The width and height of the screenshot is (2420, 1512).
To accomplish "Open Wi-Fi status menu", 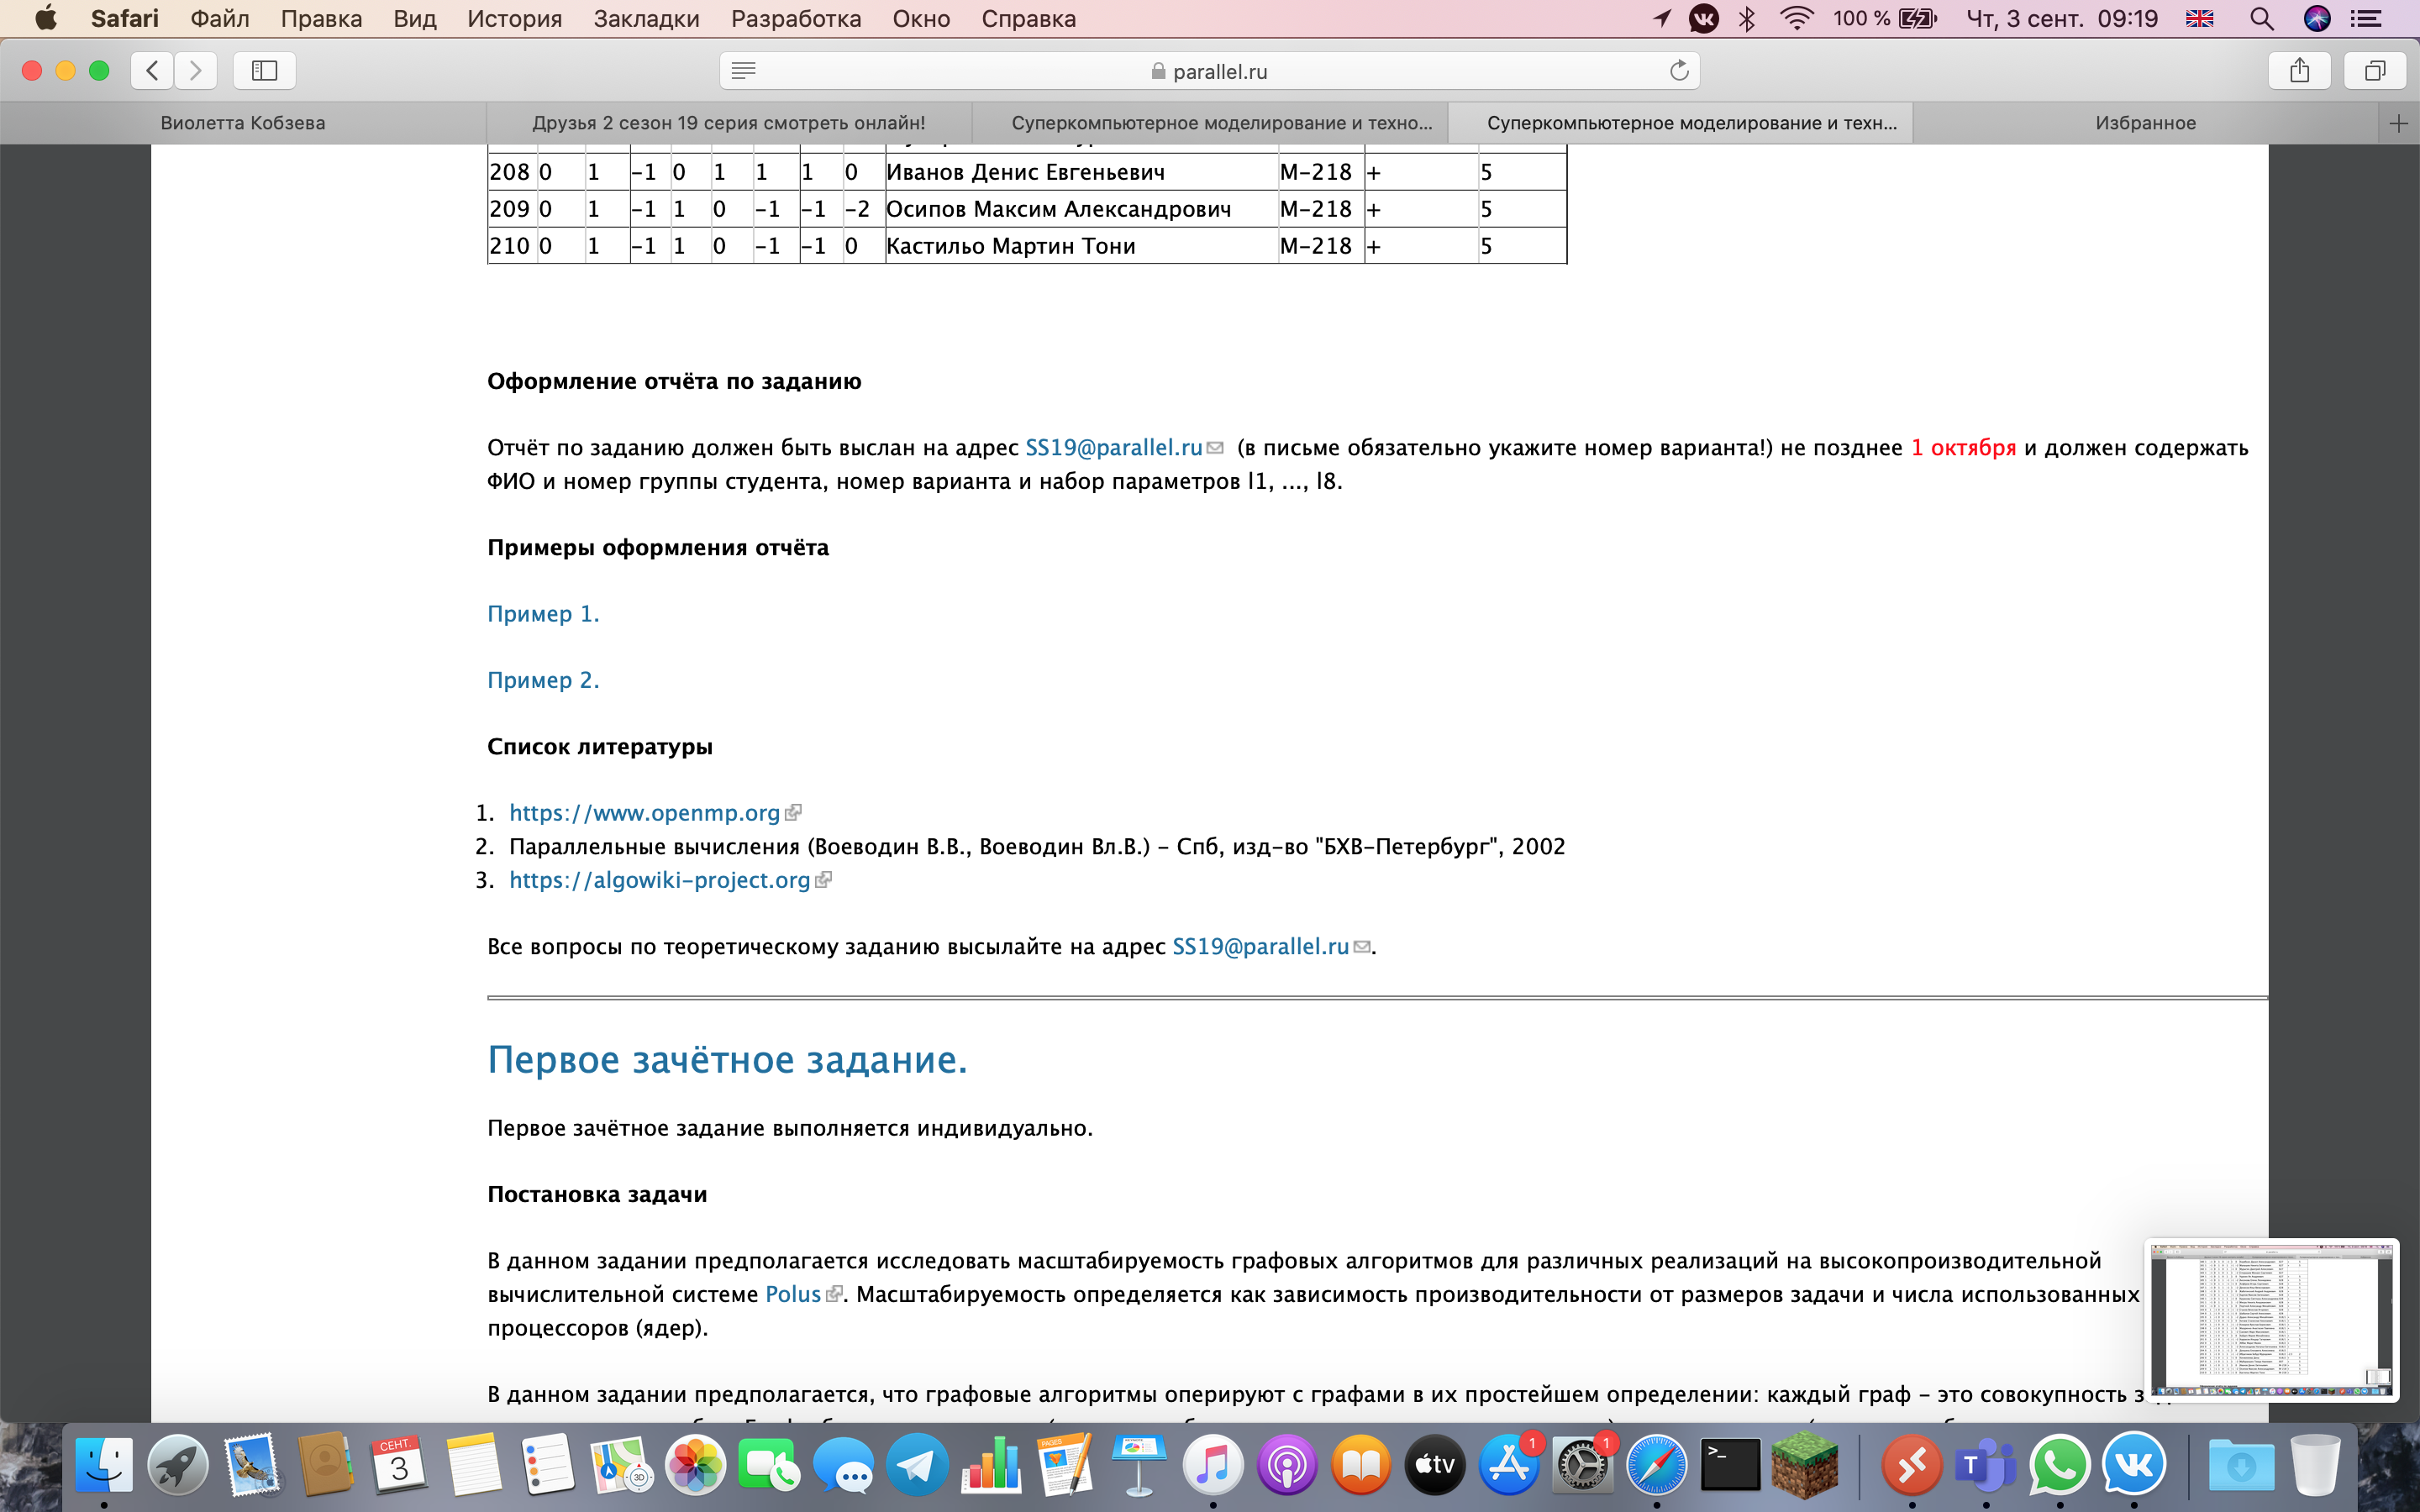I will click(1797, 19).
